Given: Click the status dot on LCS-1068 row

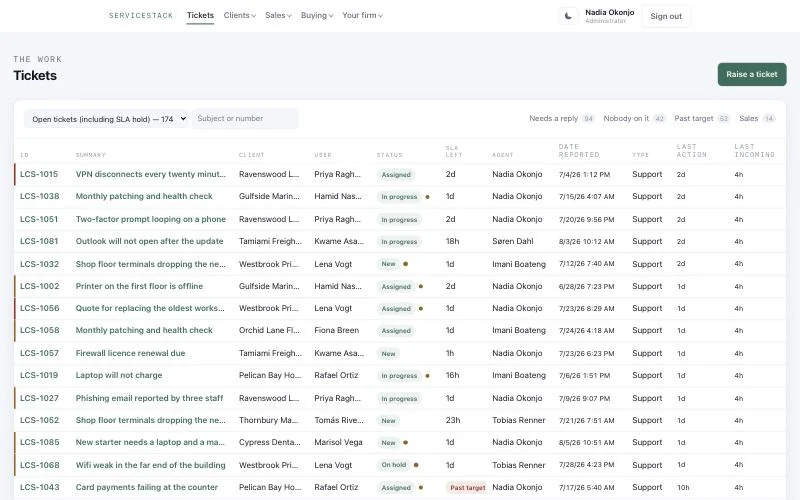Looking at the screenshot, I should (x=416, y=465).
